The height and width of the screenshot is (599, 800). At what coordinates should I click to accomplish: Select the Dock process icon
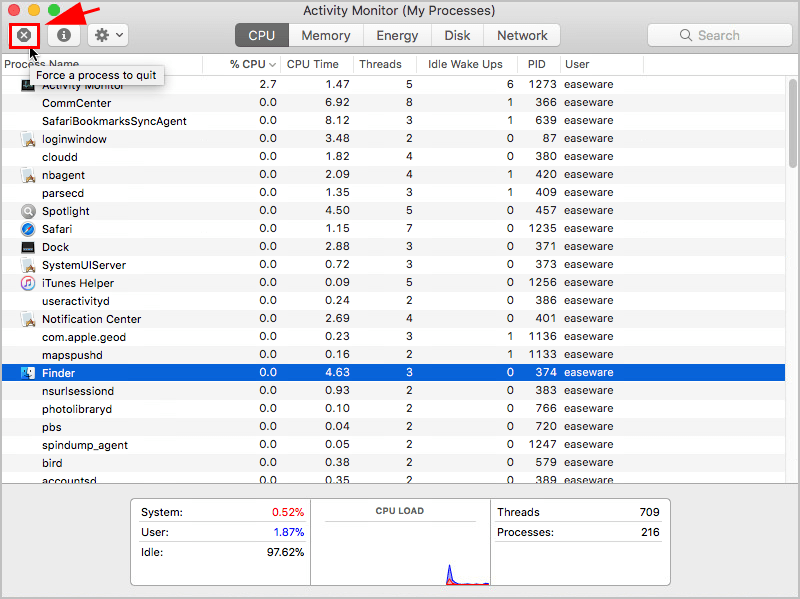[x=28, y=247]
